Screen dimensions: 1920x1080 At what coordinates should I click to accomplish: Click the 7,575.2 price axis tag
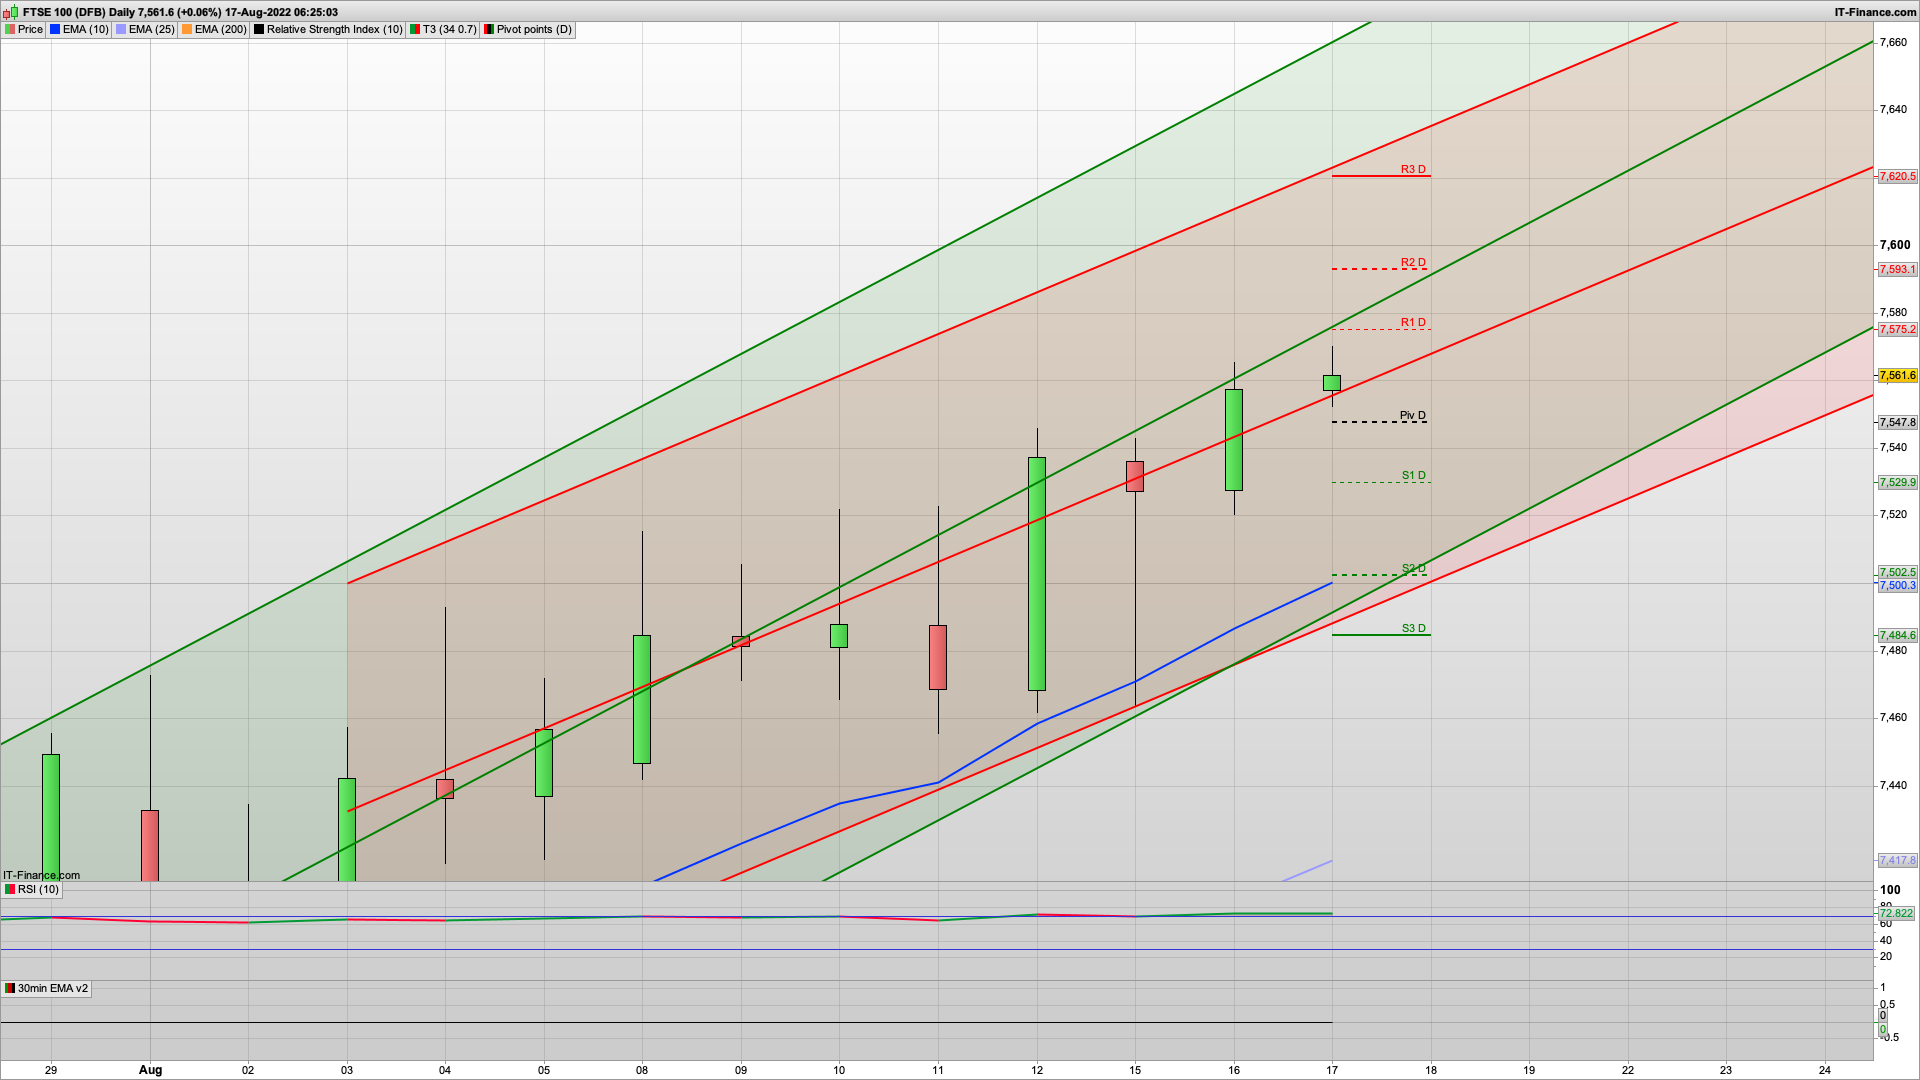(1897, 329)
